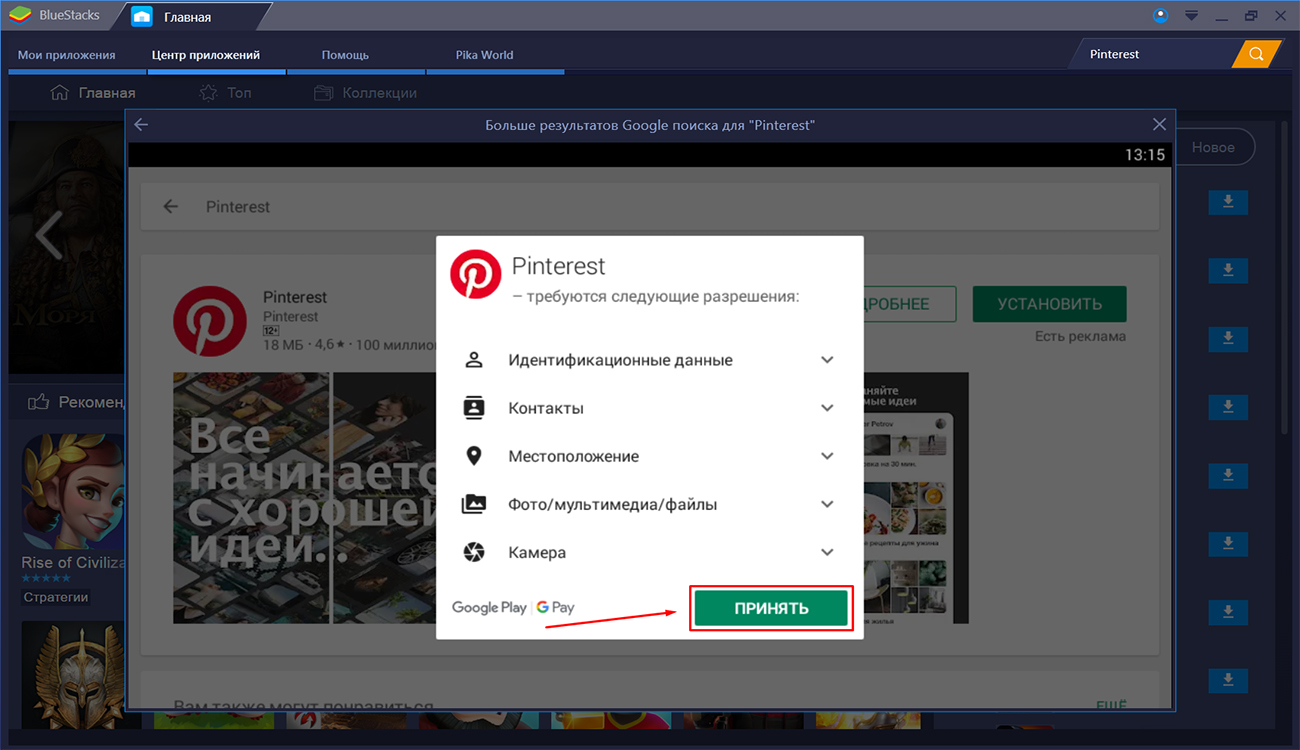Click the "Есть реклама" note under the install button
1300x750 pixels.
tap(1080, 337)
